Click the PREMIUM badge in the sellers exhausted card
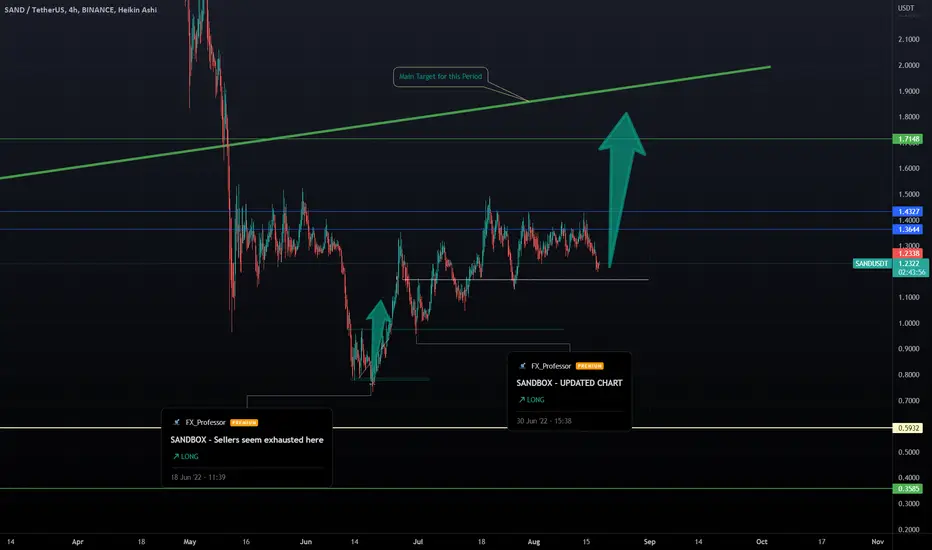Image resolution: width=932 pixels, height=550 pixels. [244, 423]
